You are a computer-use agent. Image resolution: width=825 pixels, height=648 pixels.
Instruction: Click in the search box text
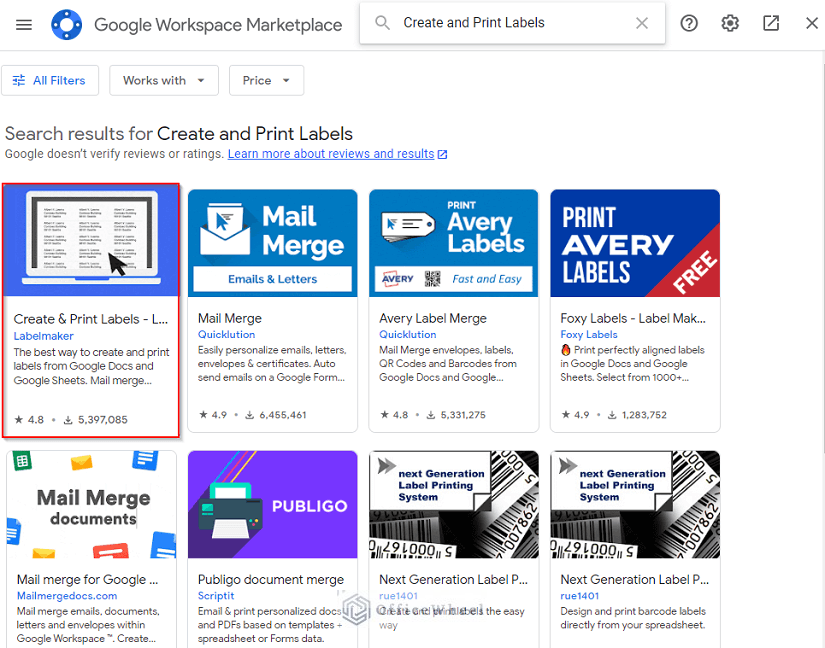pos(474,23)
